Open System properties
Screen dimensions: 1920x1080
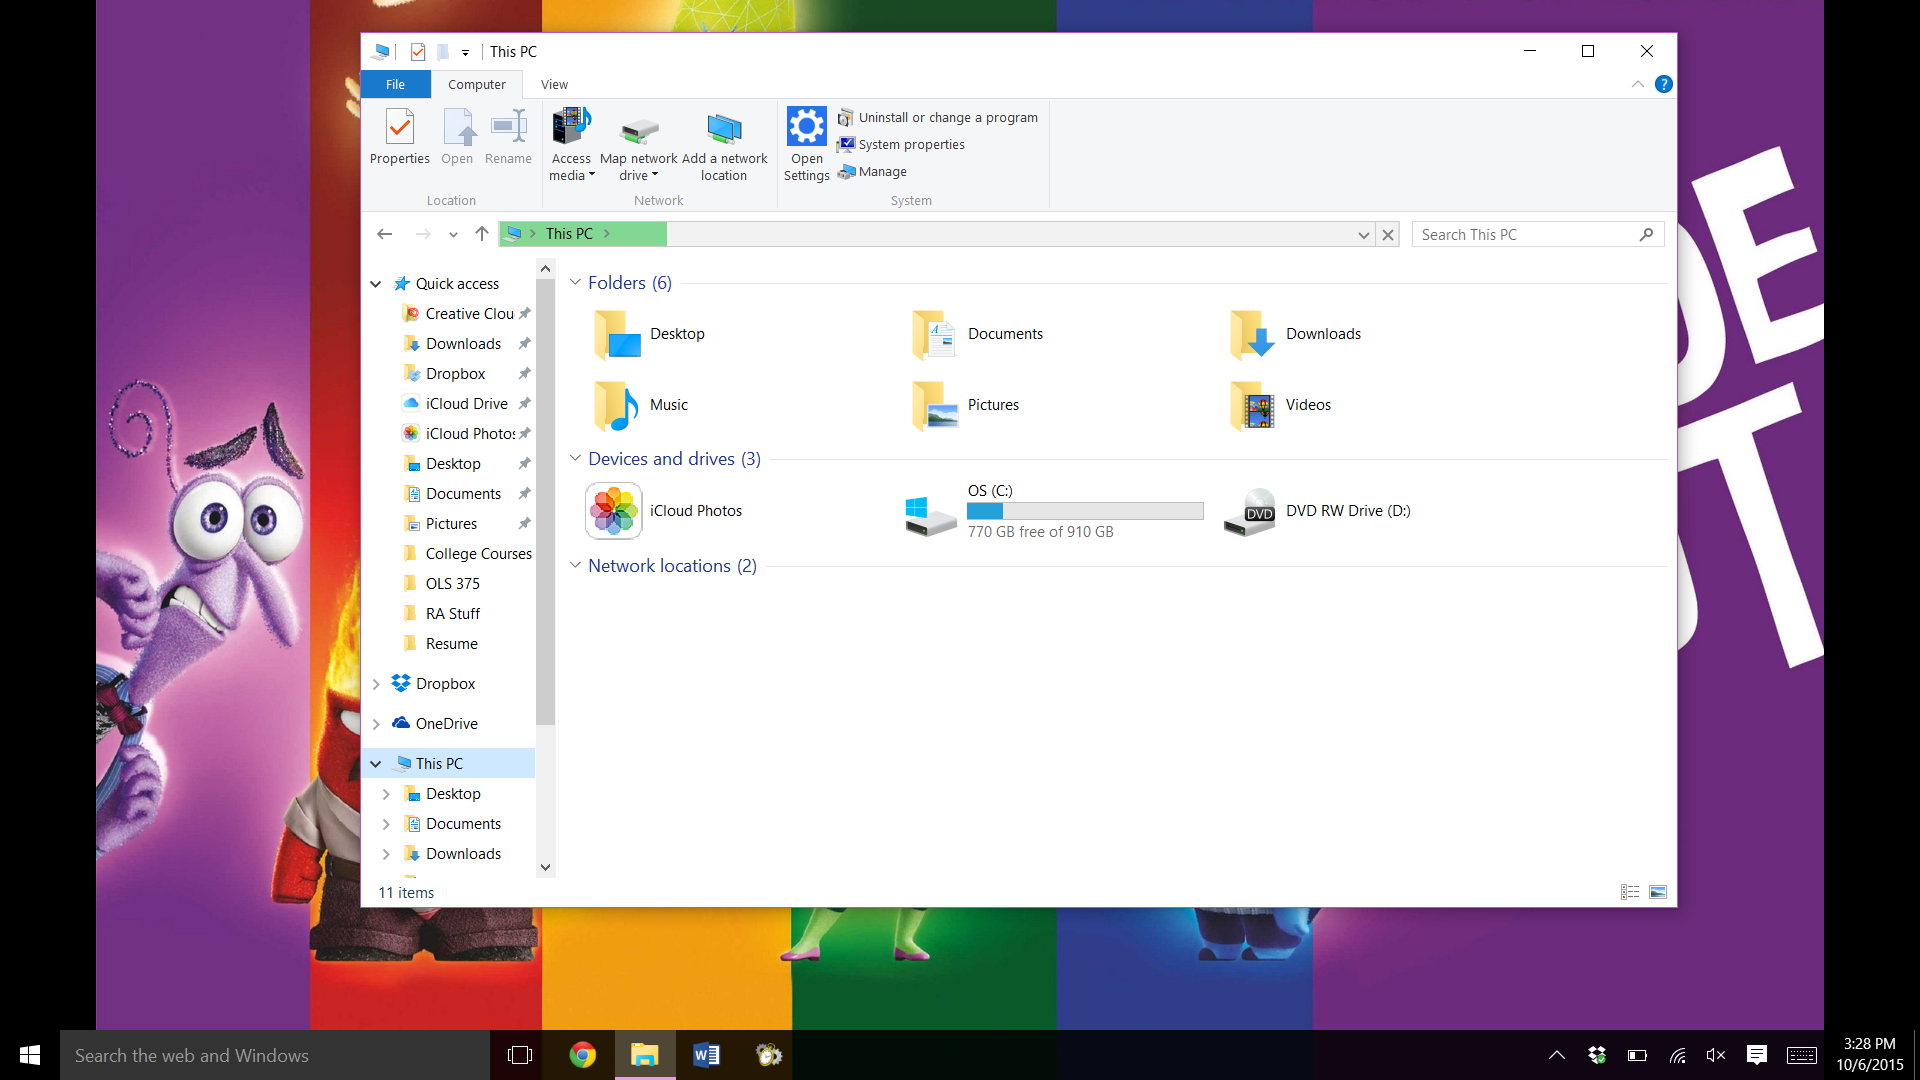click(x=901, y=144)
